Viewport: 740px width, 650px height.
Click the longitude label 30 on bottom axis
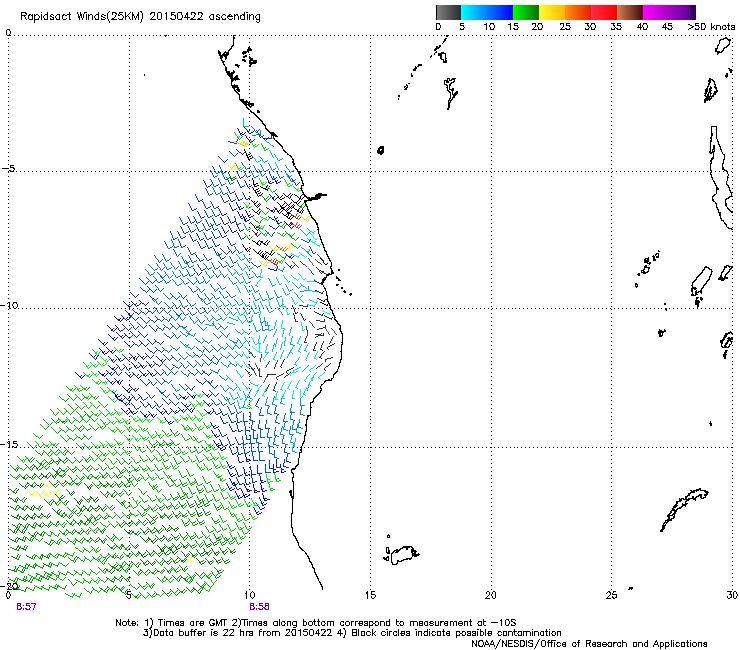(732, 595)
